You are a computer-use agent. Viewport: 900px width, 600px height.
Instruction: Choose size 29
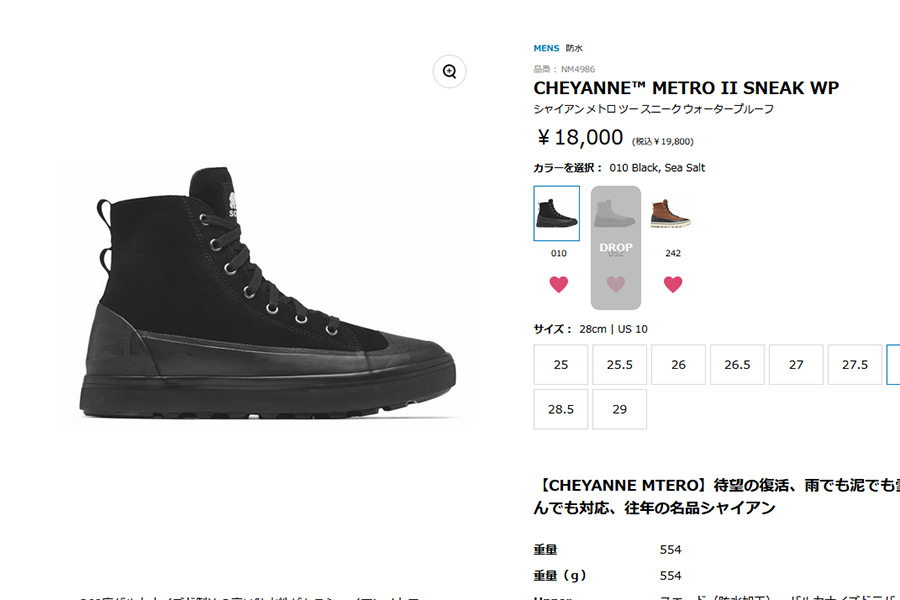pos(619,409)
